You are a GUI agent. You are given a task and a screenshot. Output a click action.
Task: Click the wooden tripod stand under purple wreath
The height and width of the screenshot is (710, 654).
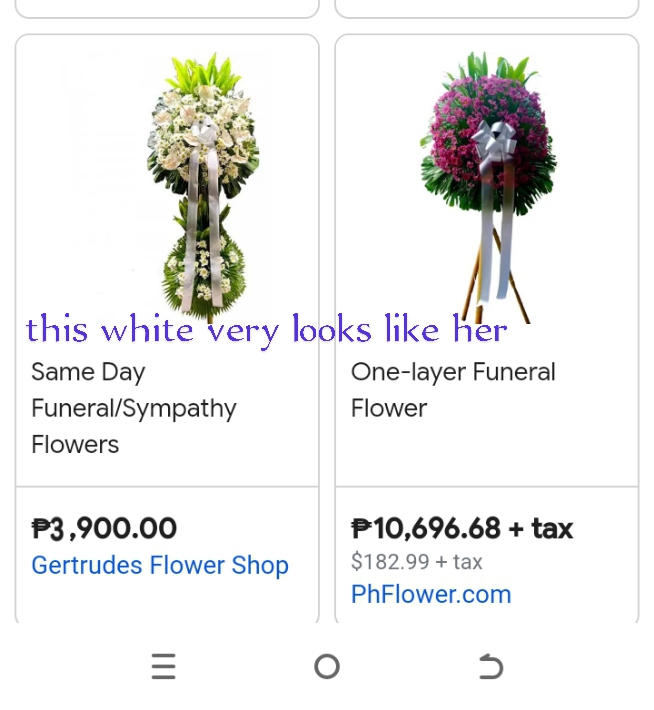pos(496,281)
